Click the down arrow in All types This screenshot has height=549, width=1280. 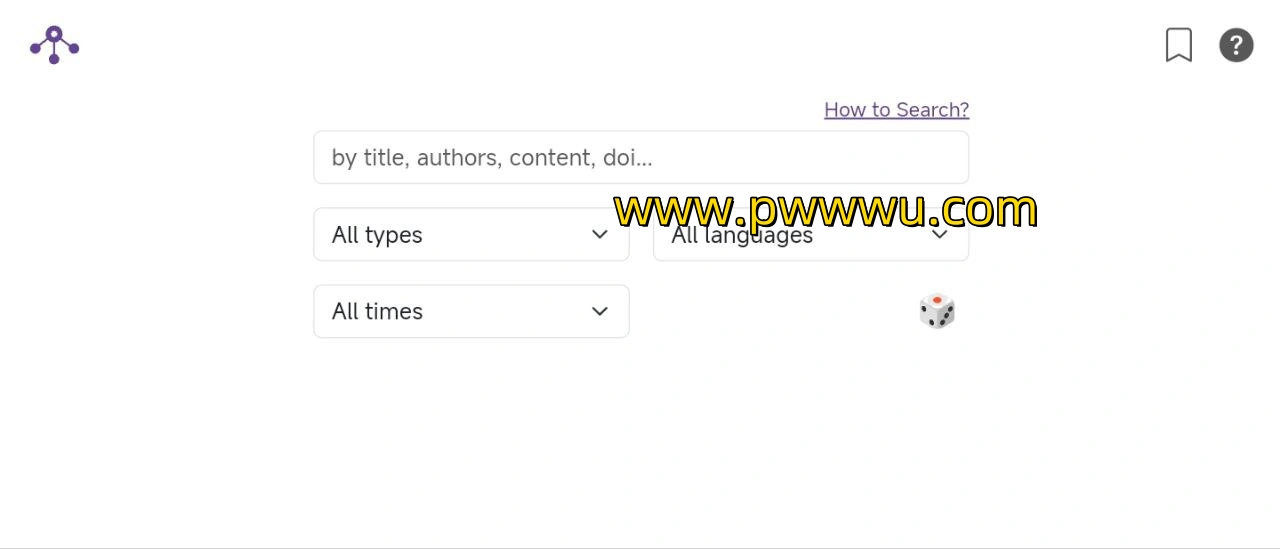[x=600, y=234]
